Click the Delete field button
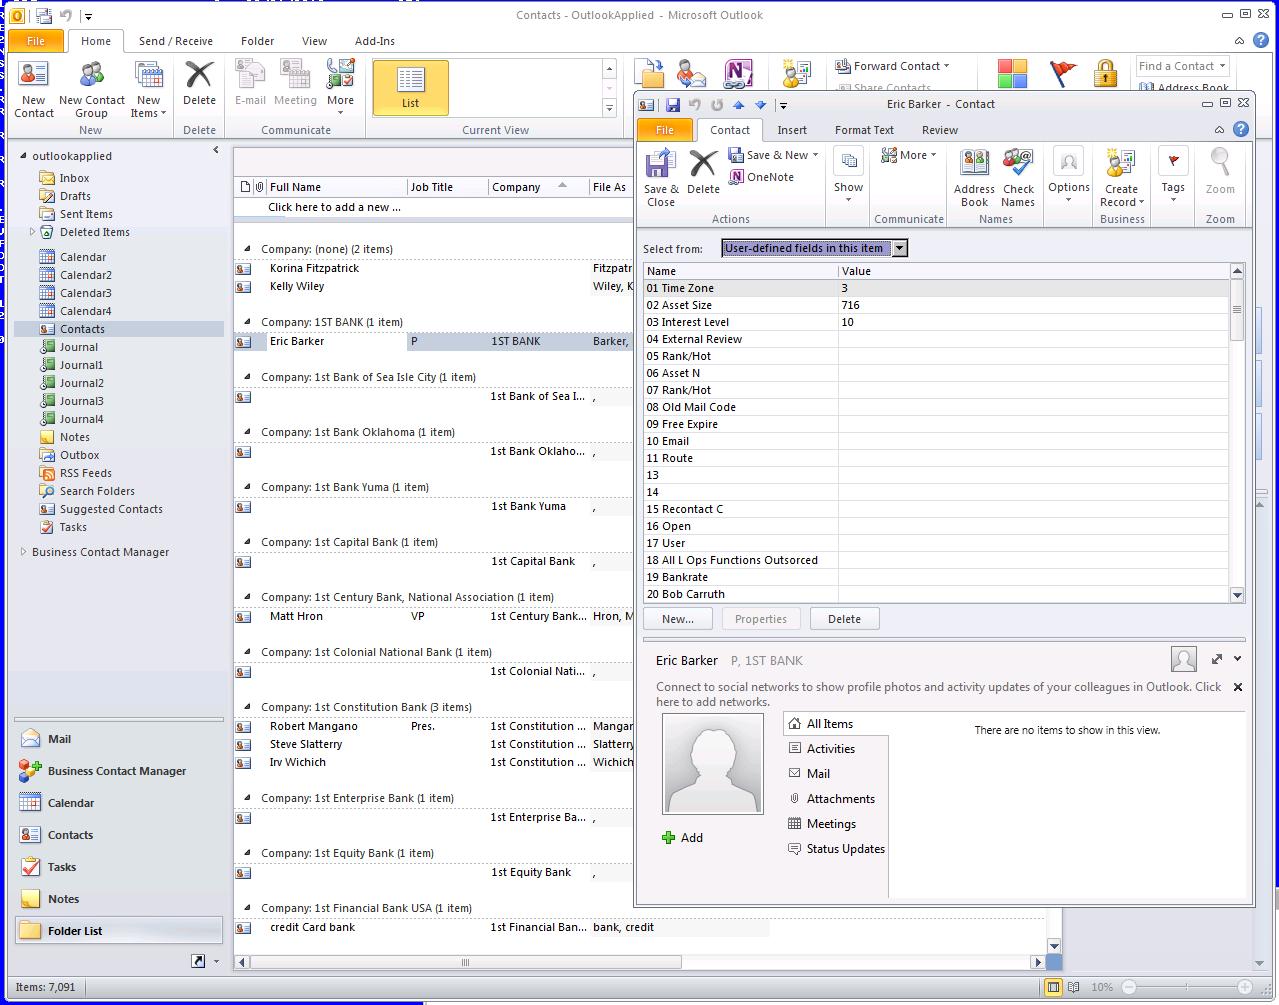 tap(843, 619)
